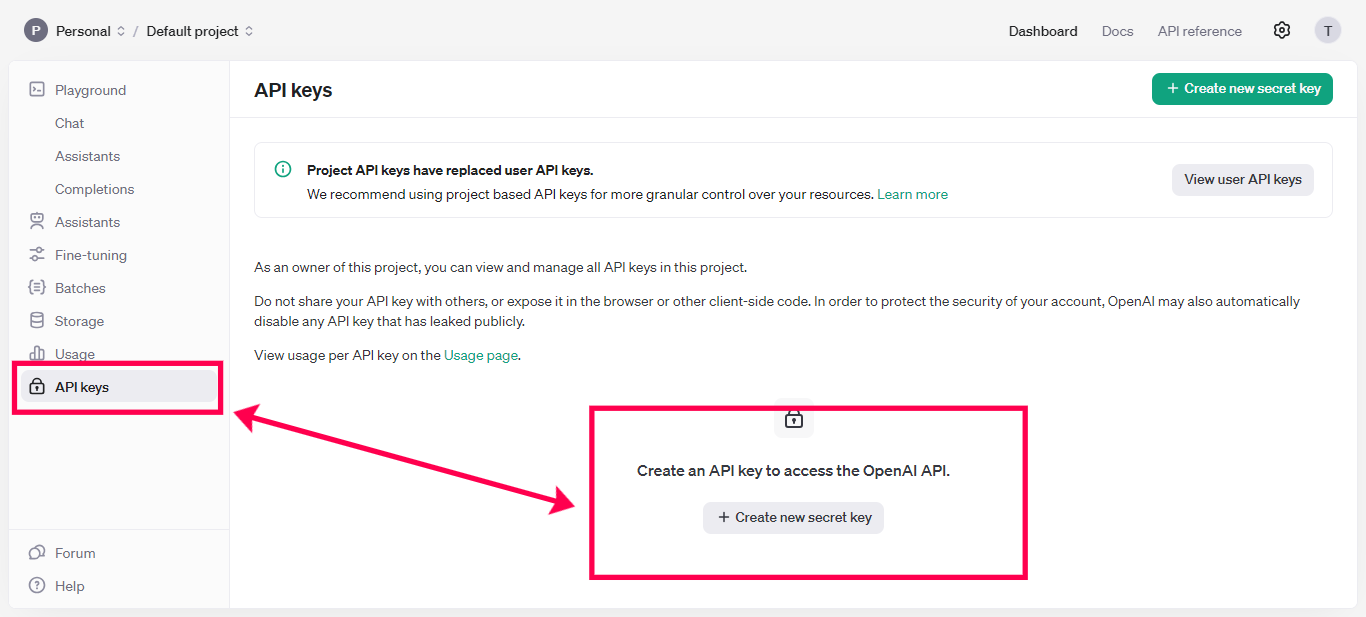
Task: Click the Usage bar chart icon
Action: pyautogui.click(x=37, y=353)
